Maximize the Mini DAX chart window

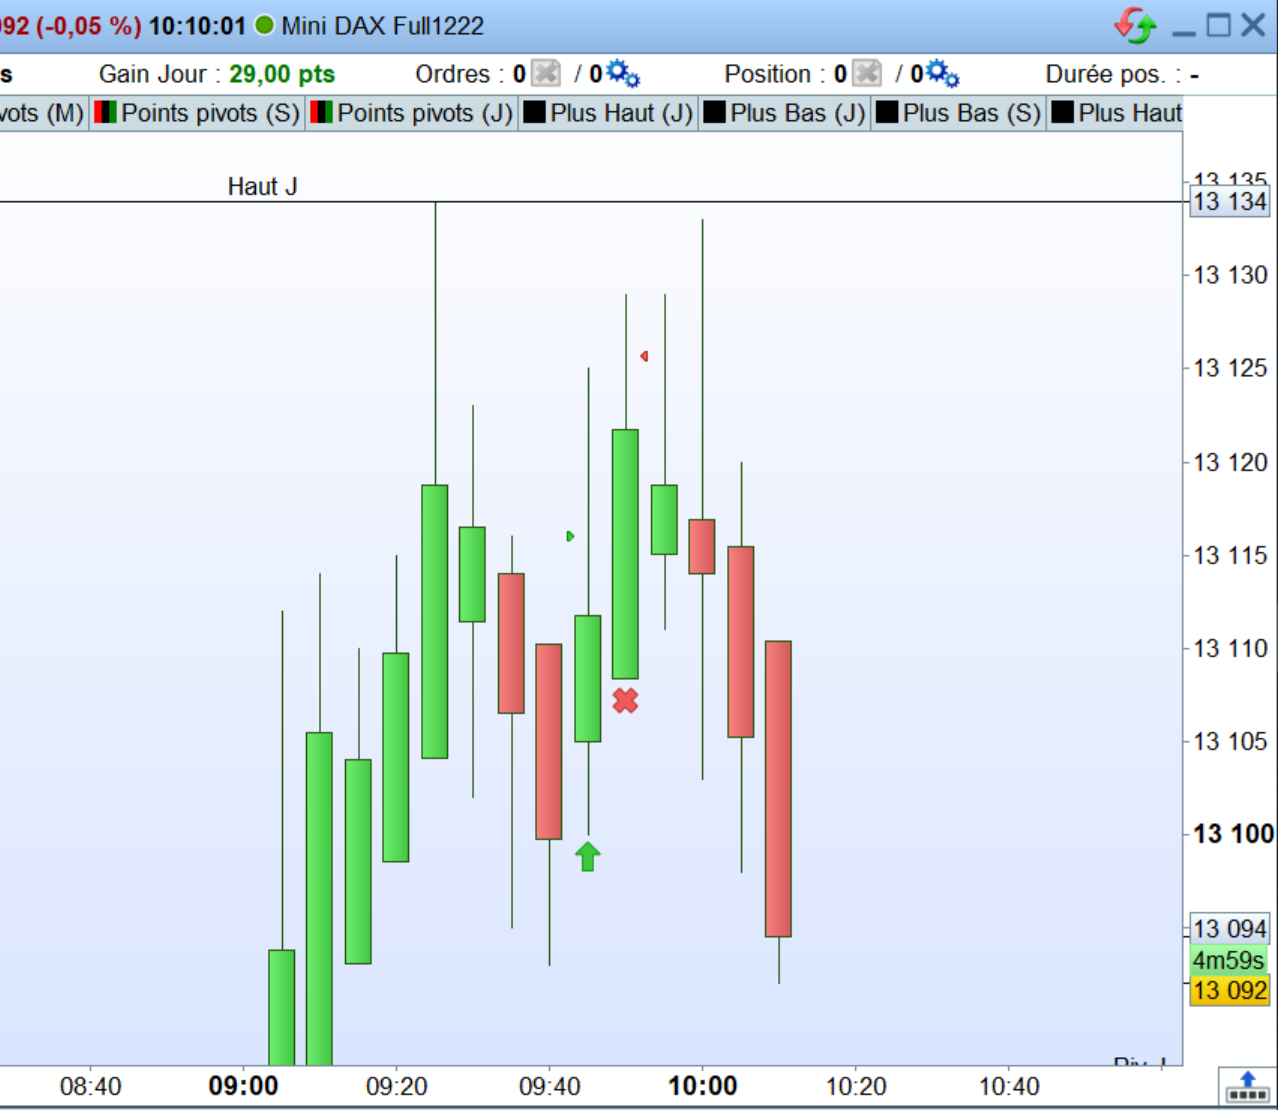point(1218,25)
